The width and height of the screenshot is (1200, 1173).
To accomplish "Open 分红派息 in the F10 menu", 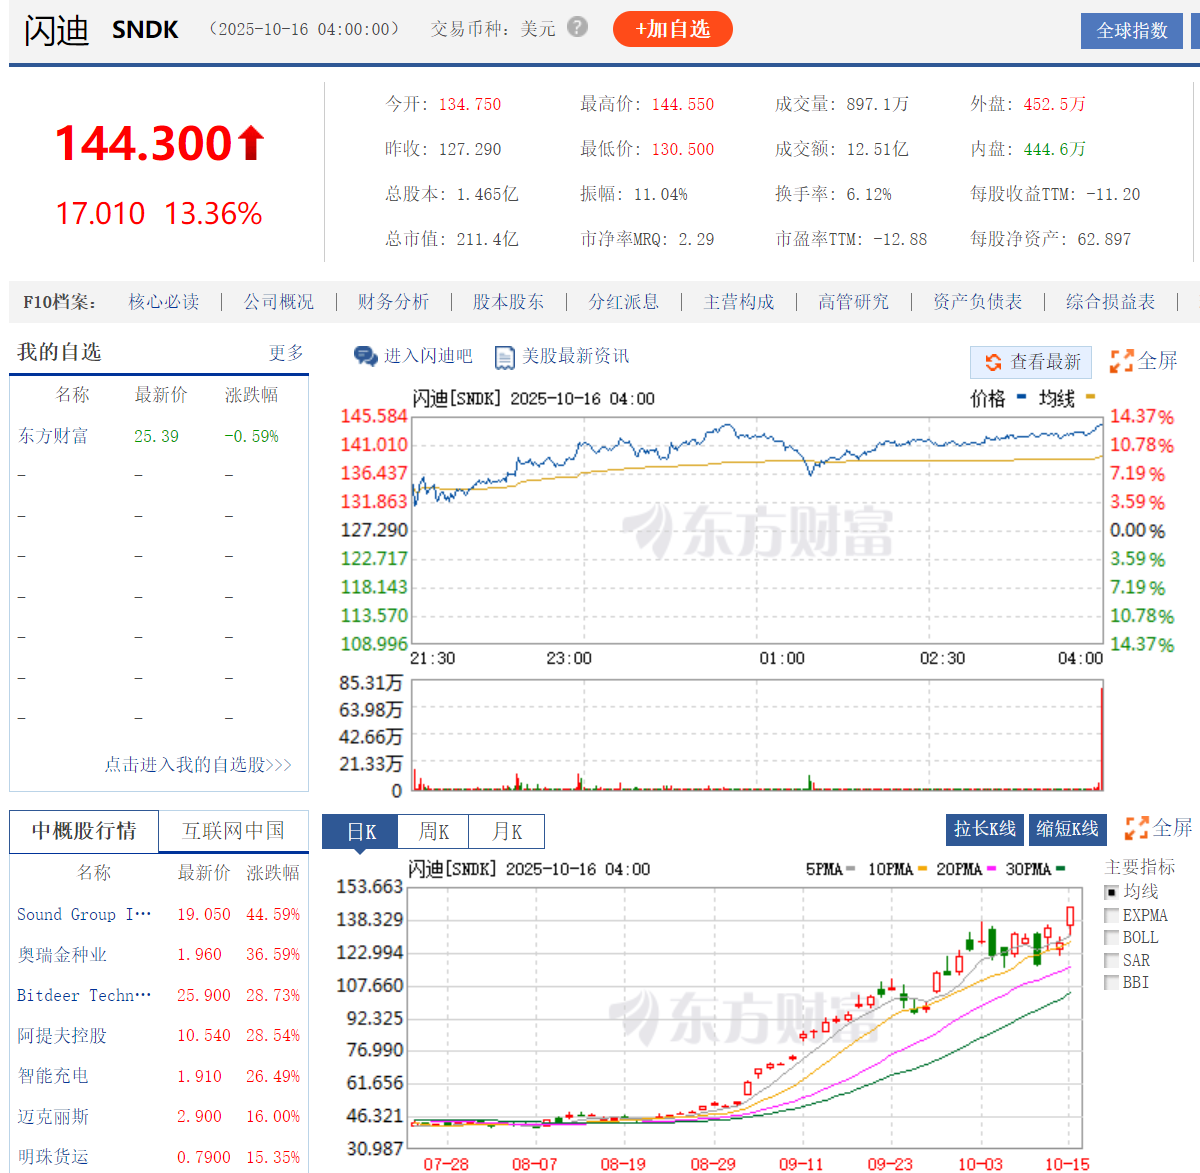I will [623, 302].
